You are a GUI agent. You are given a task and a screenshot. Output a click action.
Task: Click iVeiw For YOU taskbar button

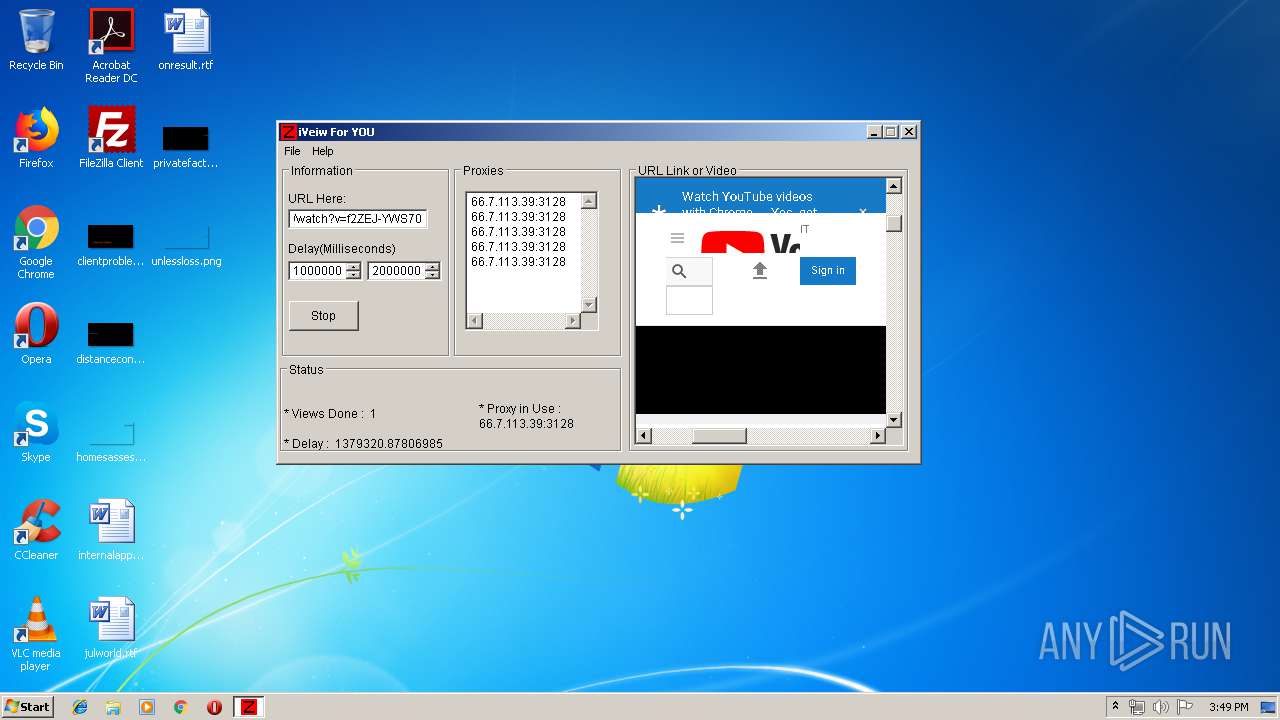[248, 707]
